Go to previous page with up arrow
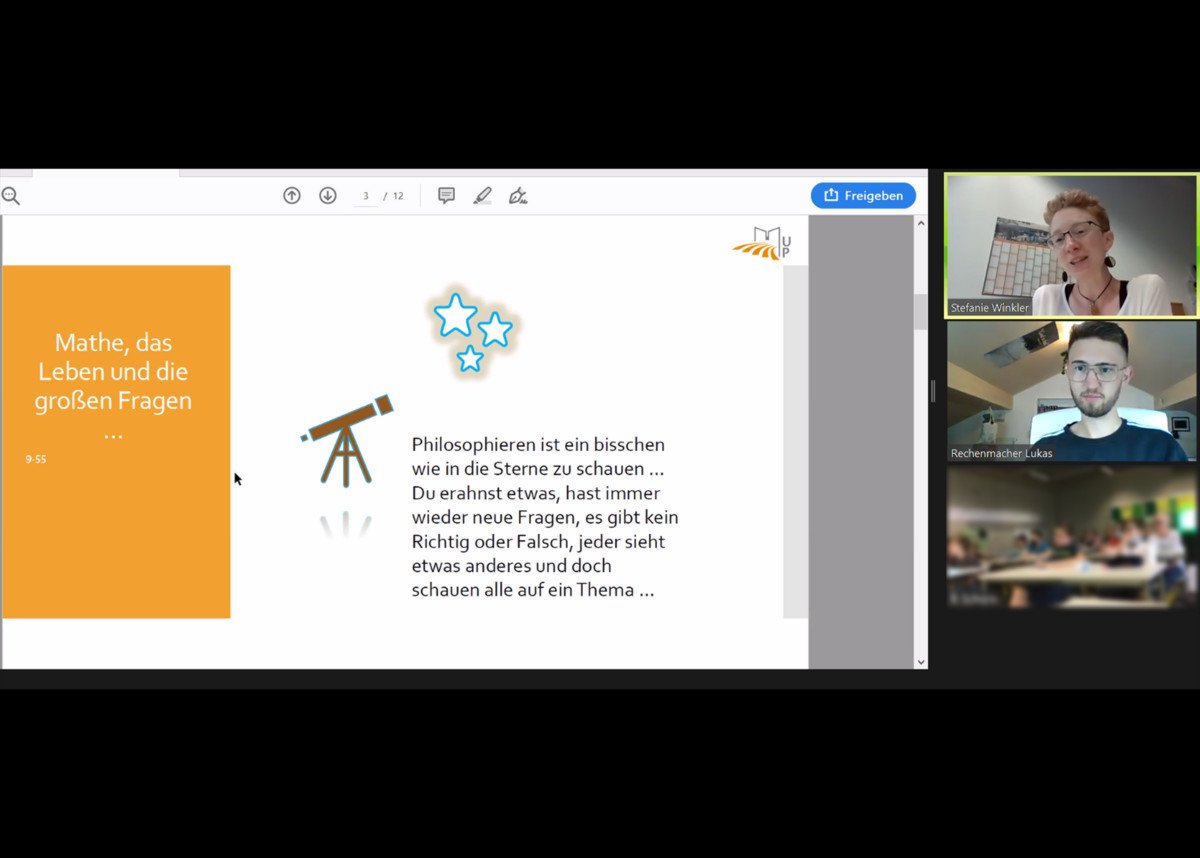The width and height of the screenshot is (1200, 858). click(x=292, y=196)
